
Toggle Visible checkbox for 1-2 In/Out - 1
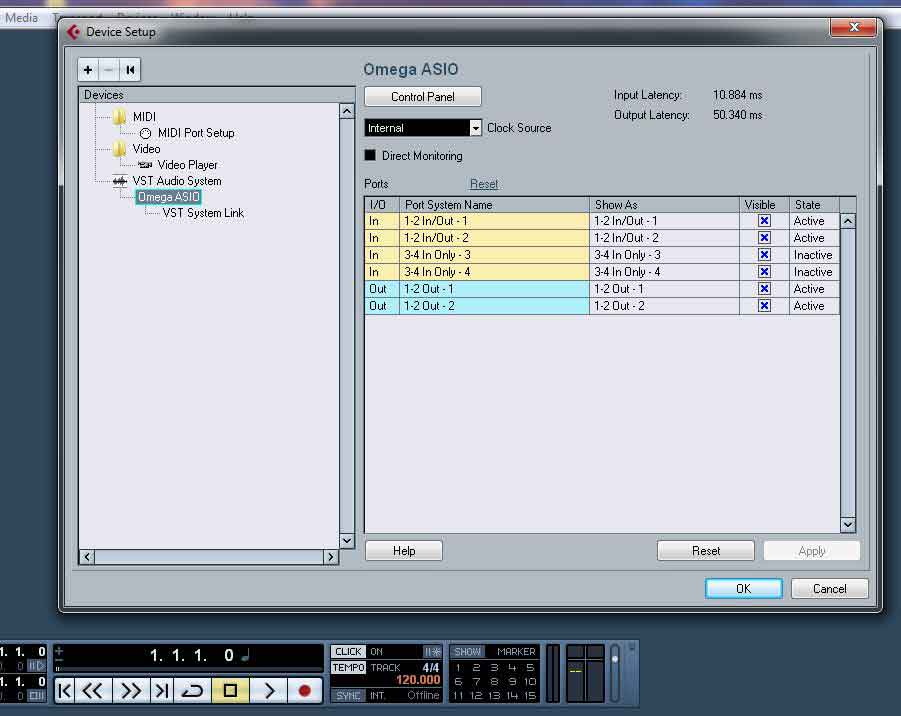point(764,221)
